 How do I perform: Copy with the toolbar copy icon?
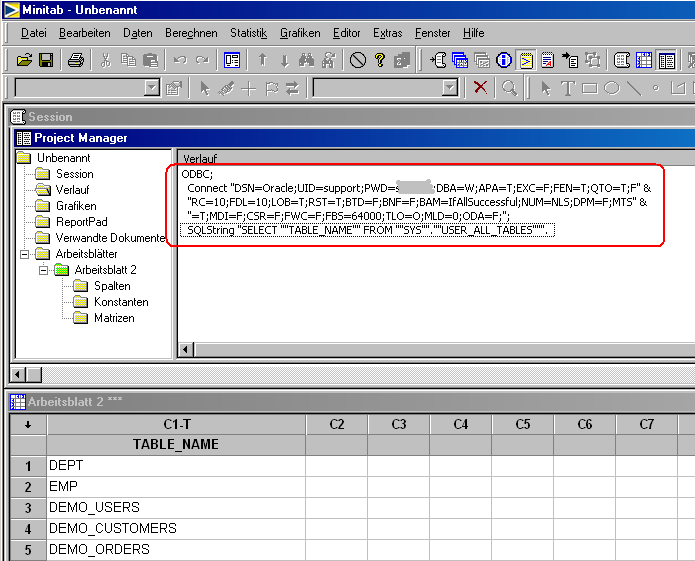pos(129,60)
